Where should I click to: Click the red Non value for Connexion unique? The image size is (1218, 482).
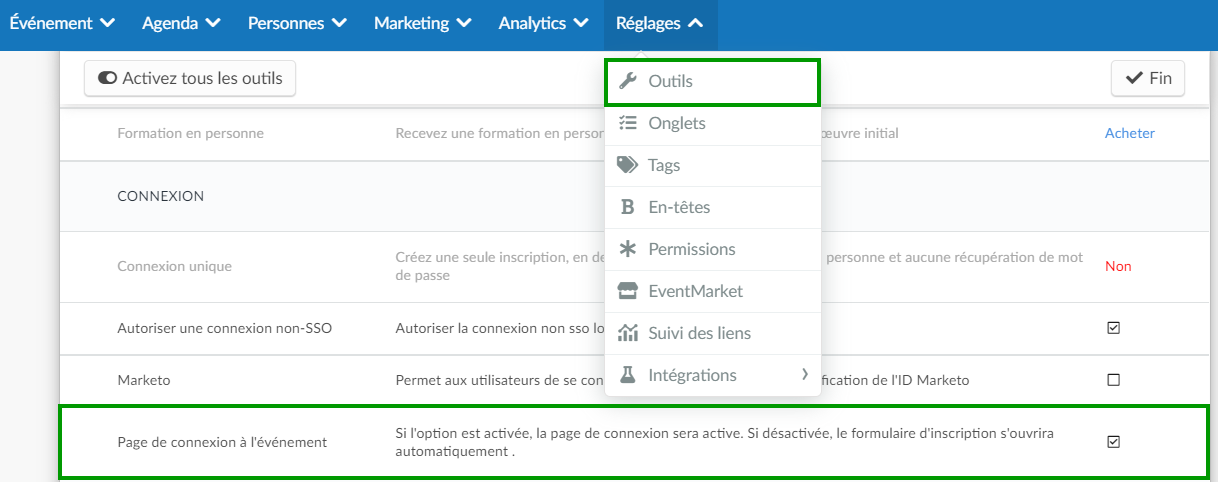[1118, 267]
